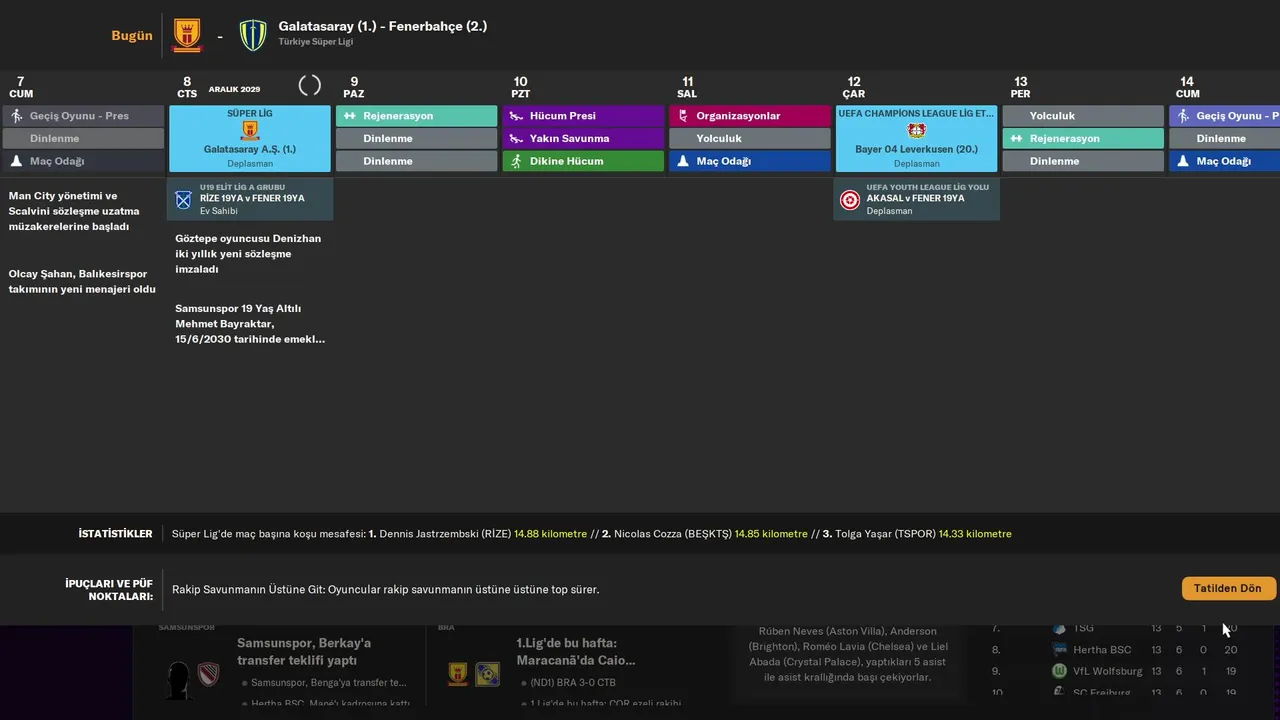Click the Bayer 04 Leverkusen badge

pyautogui.click(x=917, y=131)
